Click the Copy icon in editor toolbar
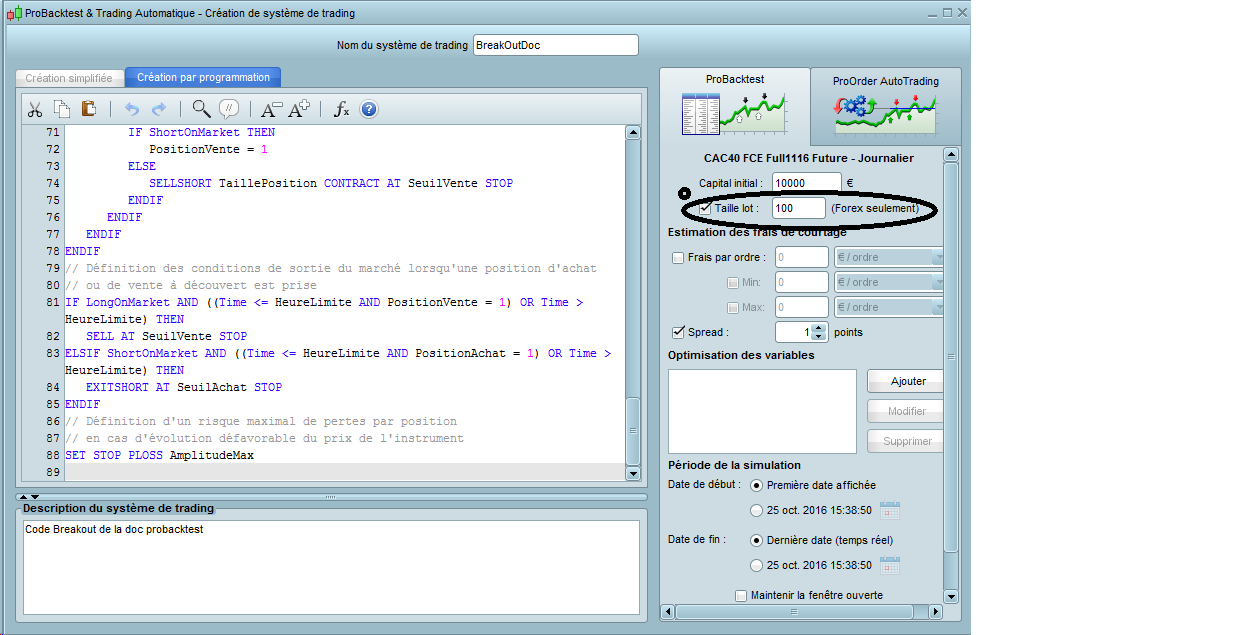Screen dimensions: 1237x635 62,109
